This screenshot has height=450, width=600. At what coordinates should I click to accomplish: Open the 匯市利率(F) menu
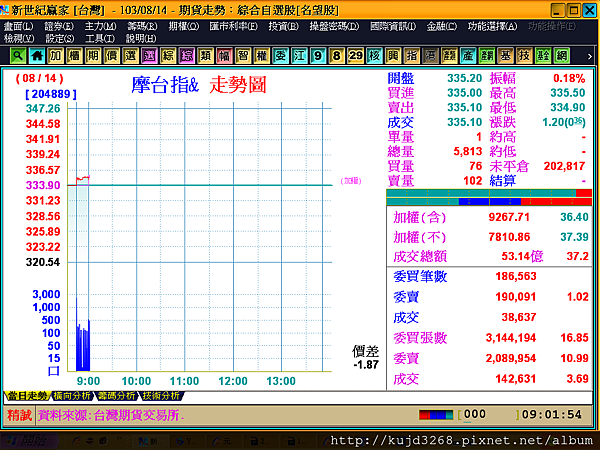(x=233, y=26)
